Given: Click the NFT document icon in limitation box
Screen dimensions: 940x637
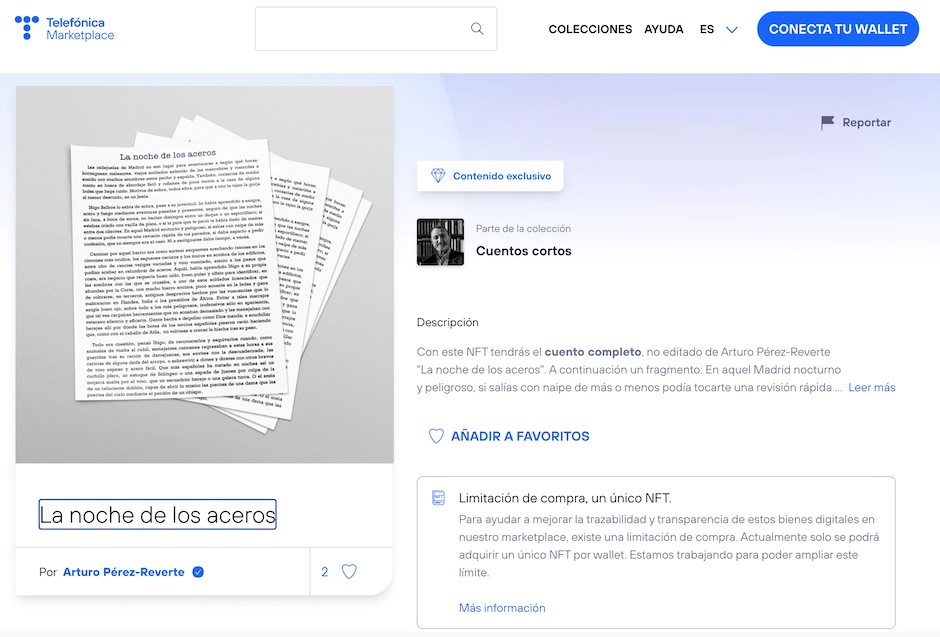Looking at the screenshot, I should point(439,498).
